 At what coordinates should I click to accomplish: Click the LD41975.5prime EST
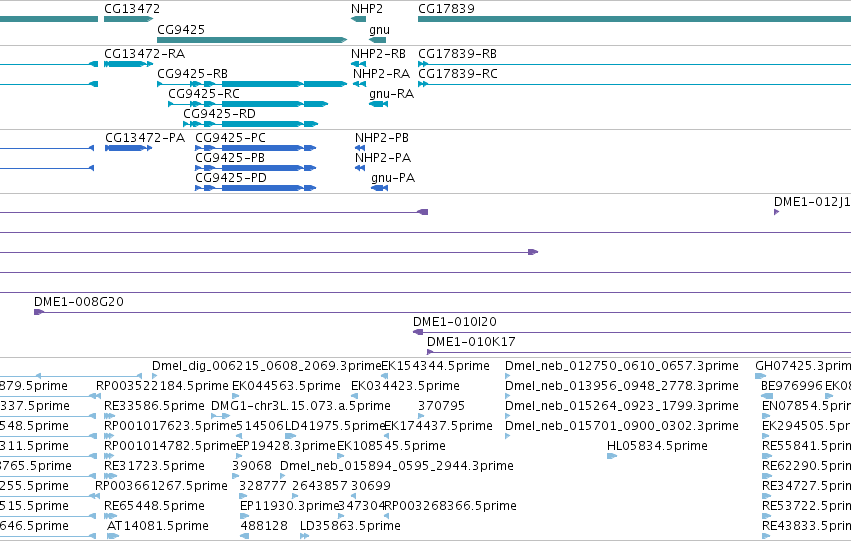point(335,426)
